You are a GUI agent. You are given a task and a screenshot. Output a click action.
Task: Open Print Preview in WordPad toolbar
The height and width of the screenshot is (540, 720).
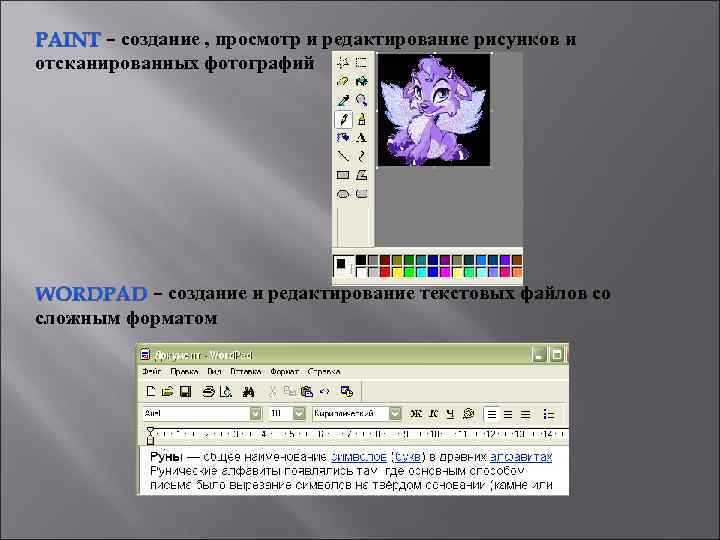coord(226,391)
